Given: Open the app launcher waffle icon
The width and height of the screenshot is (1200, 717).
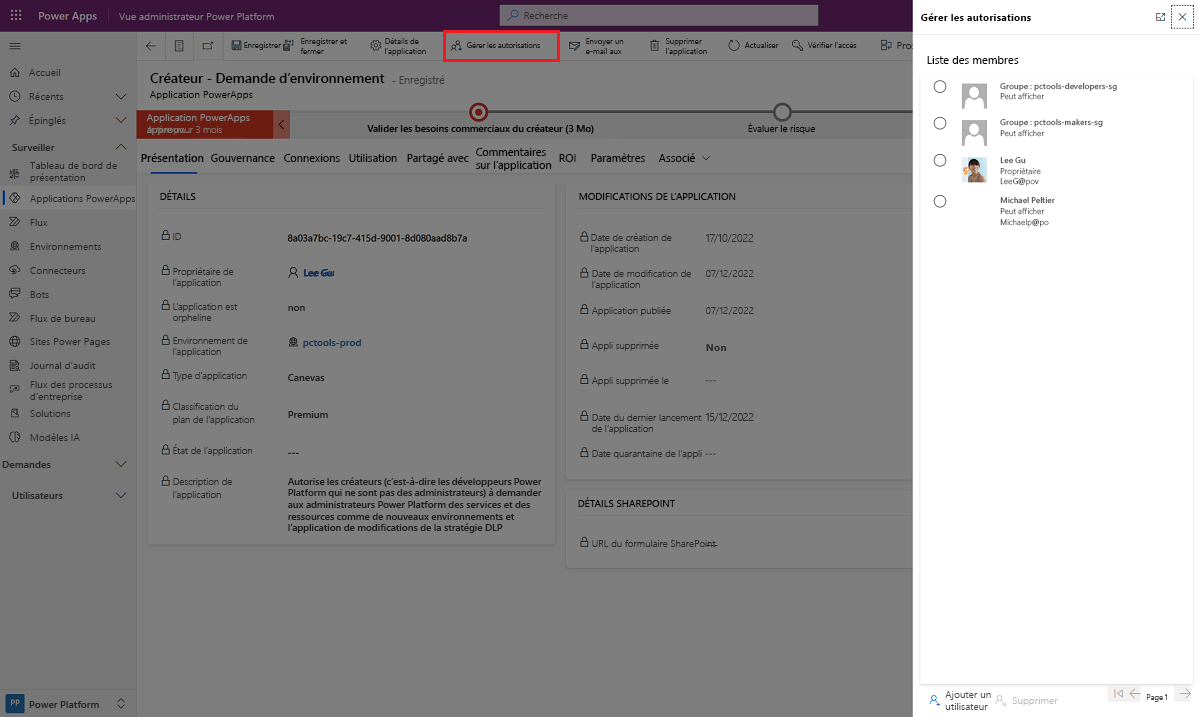Looking at the screenshot, I should tap(15, 16).
